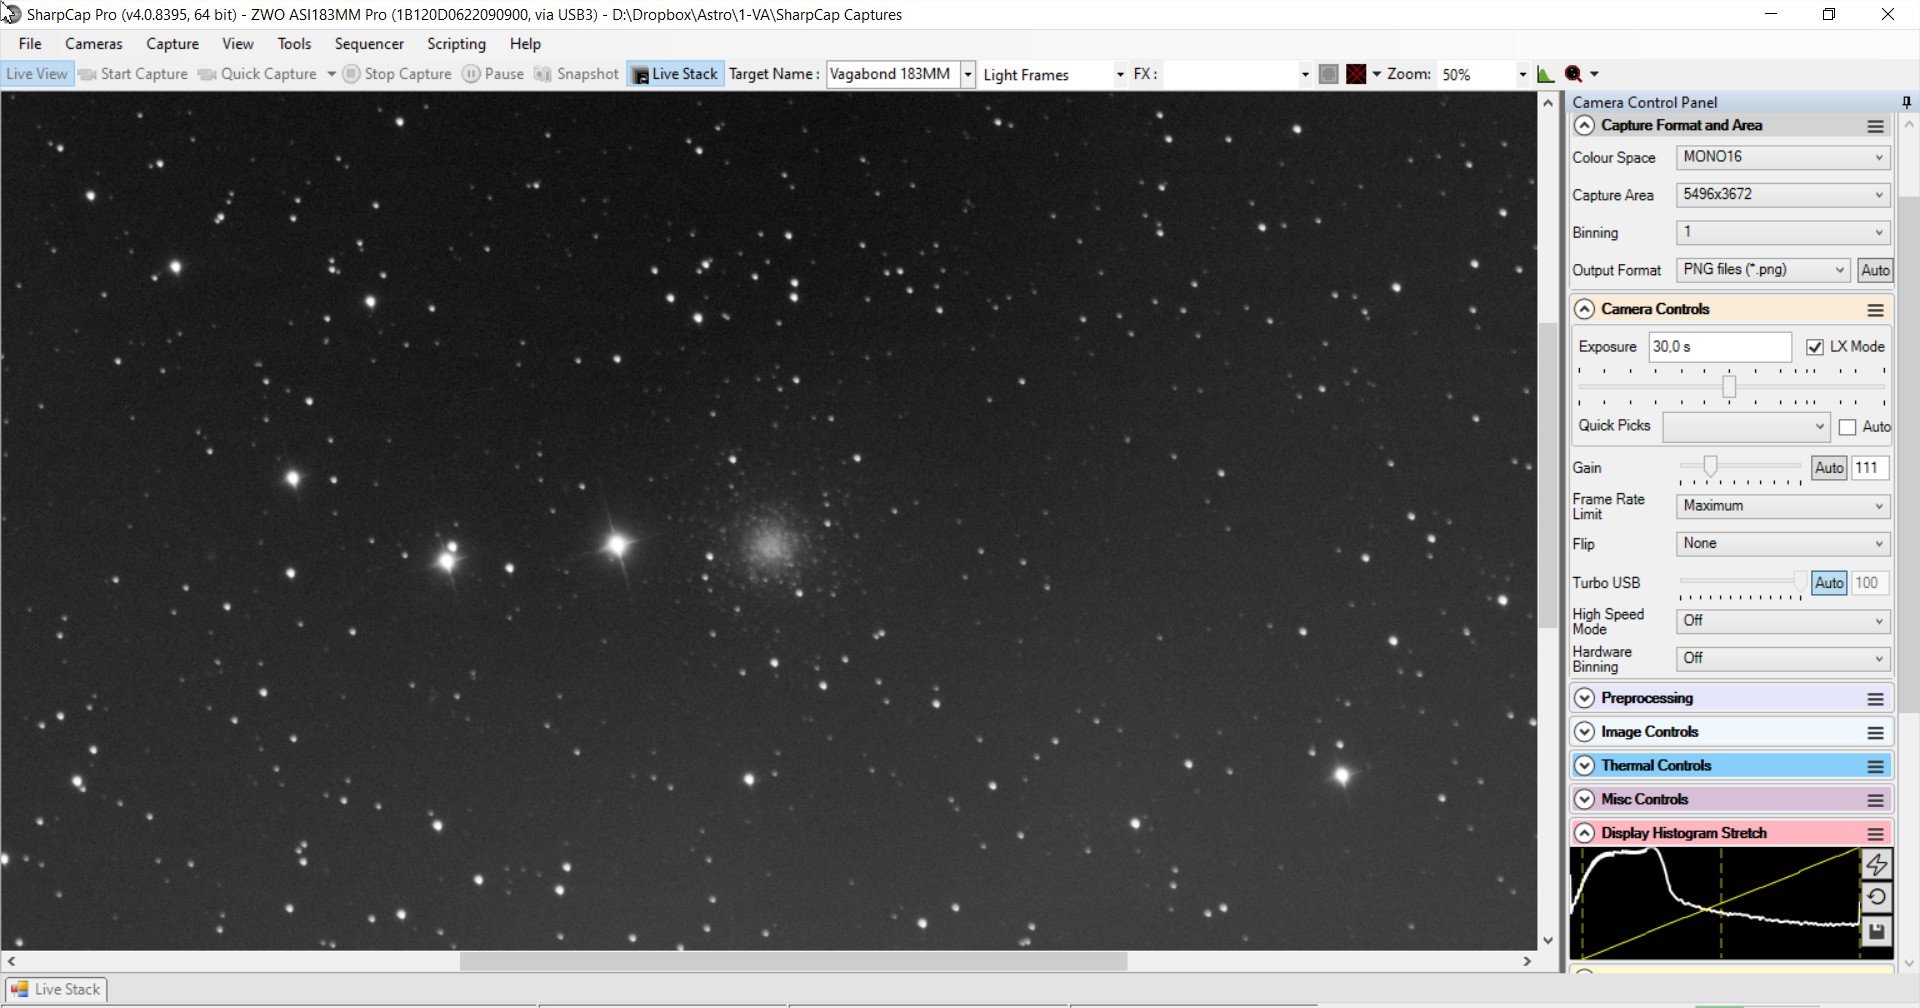Expand the Thermal Controls section
Viewport: 1920px width, 1008px height.
click(x=1584, y=766)
